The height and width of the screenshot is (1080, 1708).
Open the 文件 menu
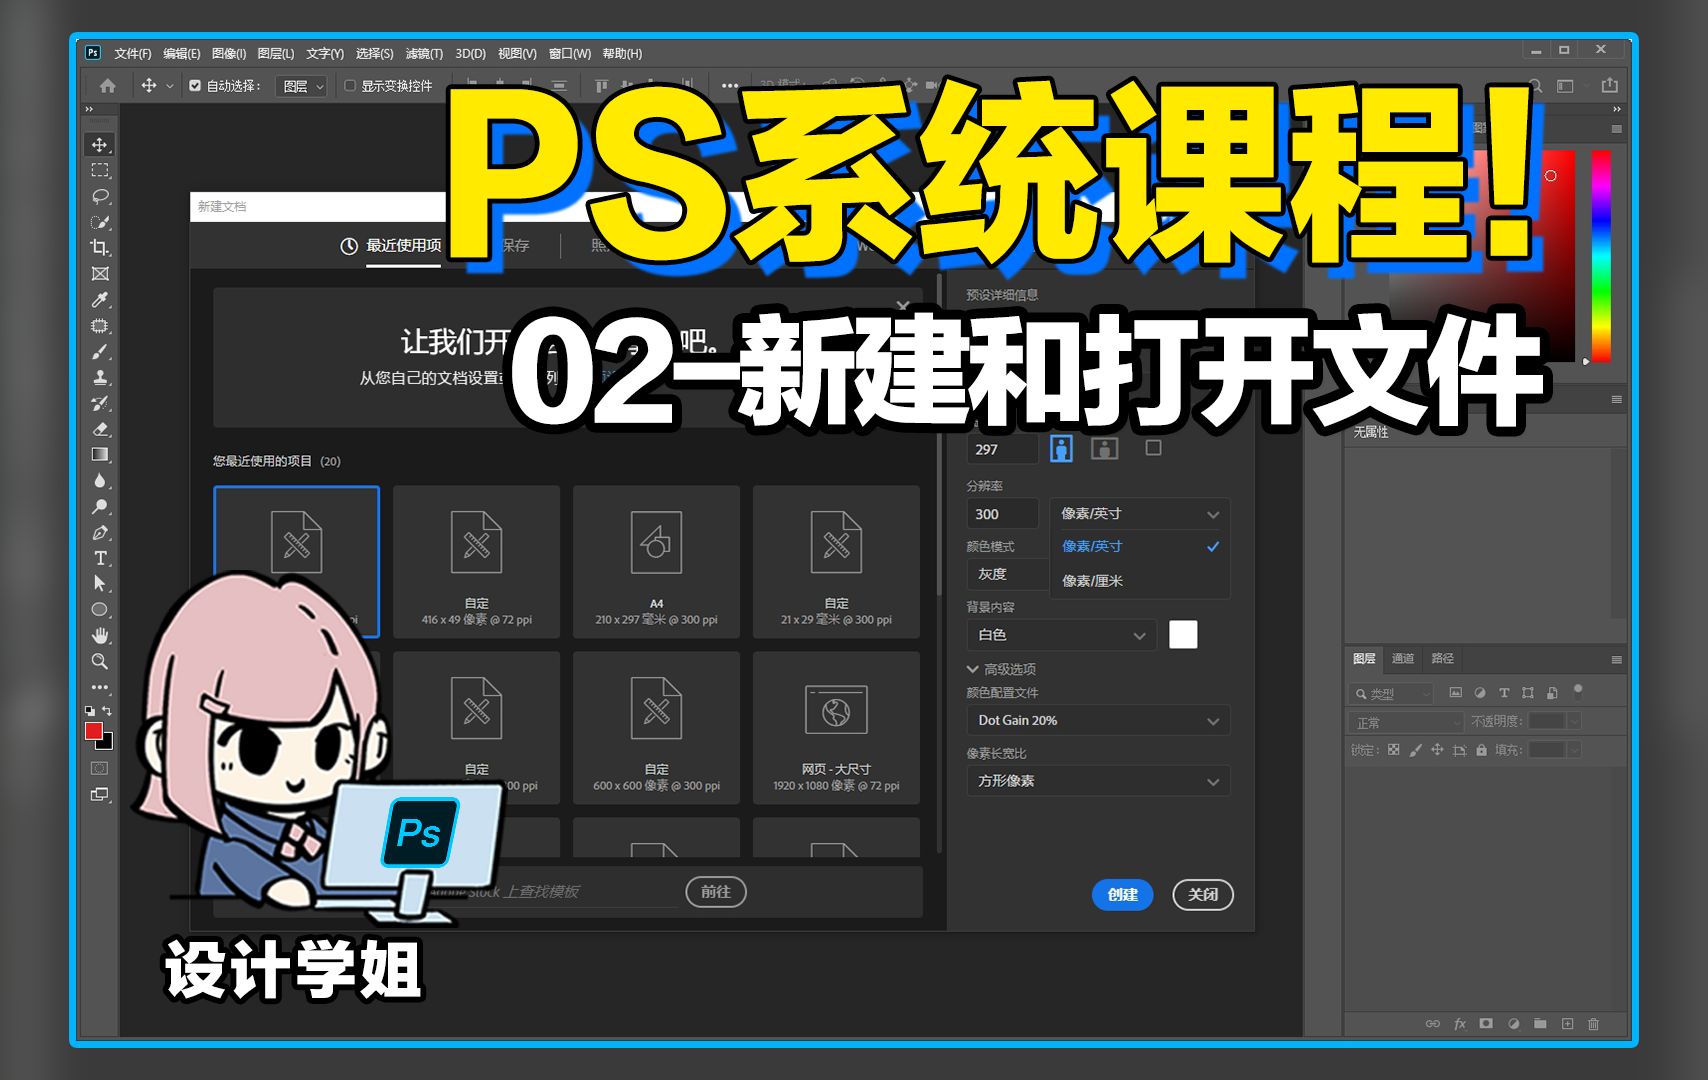(131, 53)
